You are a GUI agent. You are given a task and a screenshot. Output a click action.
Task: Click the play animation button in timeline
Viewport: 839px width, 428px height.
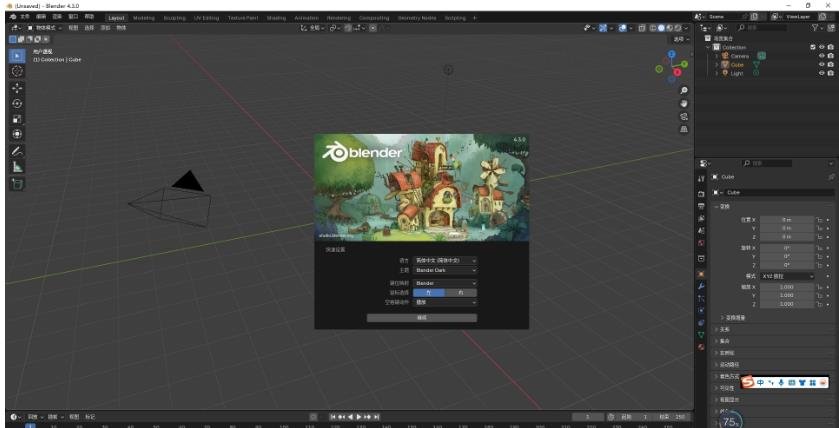point(359,417)
